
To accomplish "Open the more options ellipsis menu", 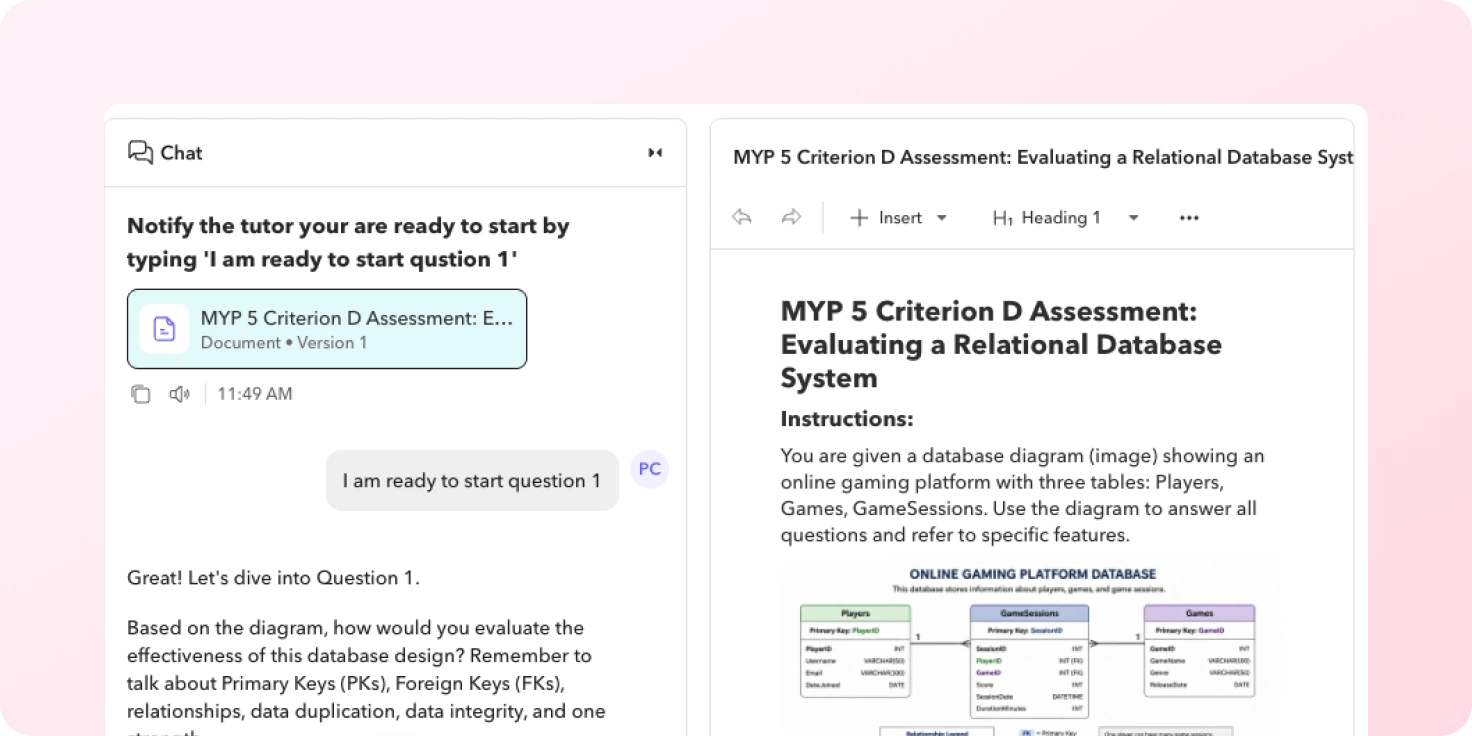I will pos(1189,218).
